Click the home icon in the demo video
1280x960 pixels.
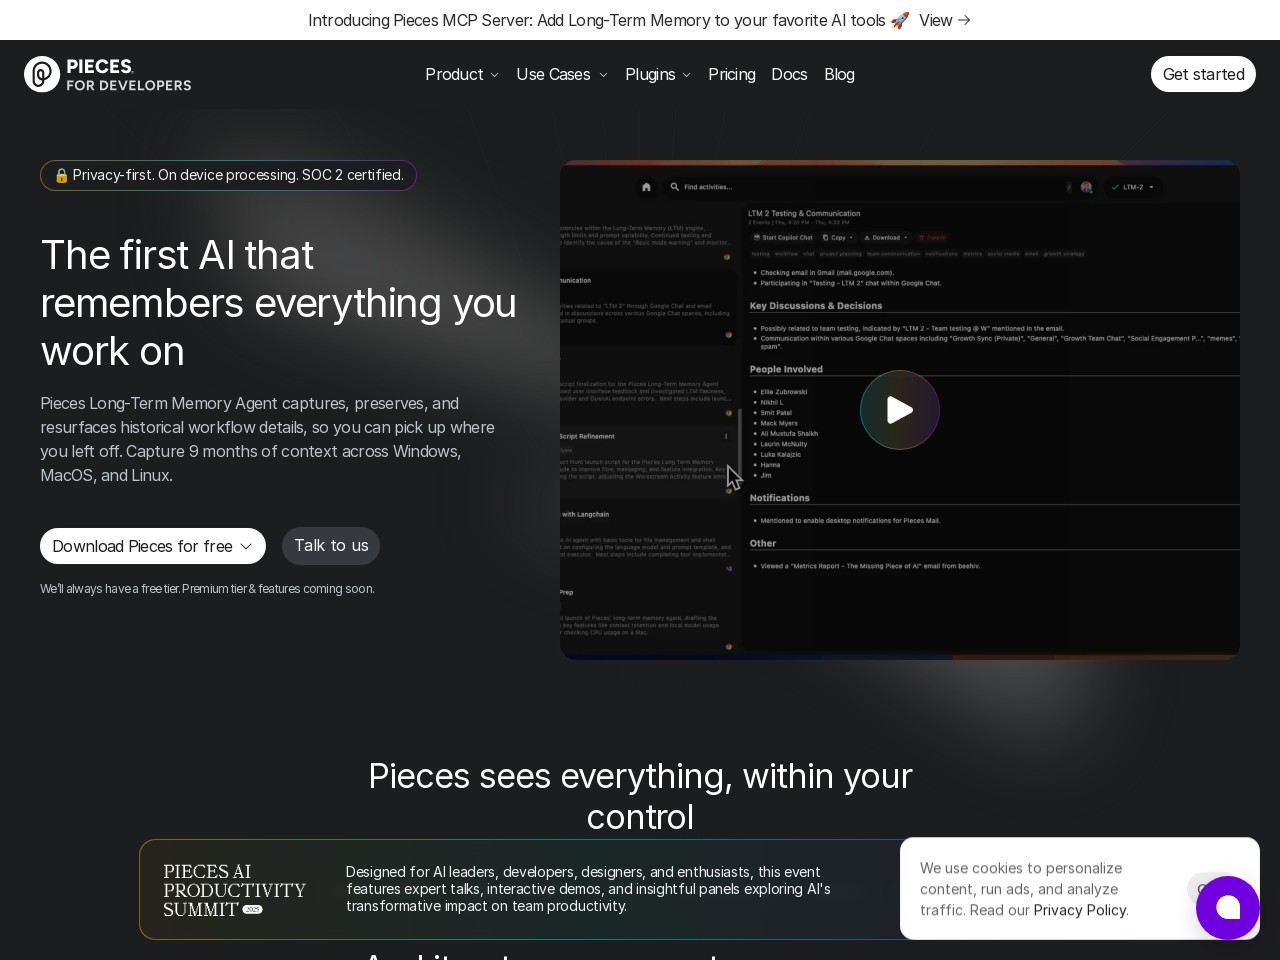(646, 187)
